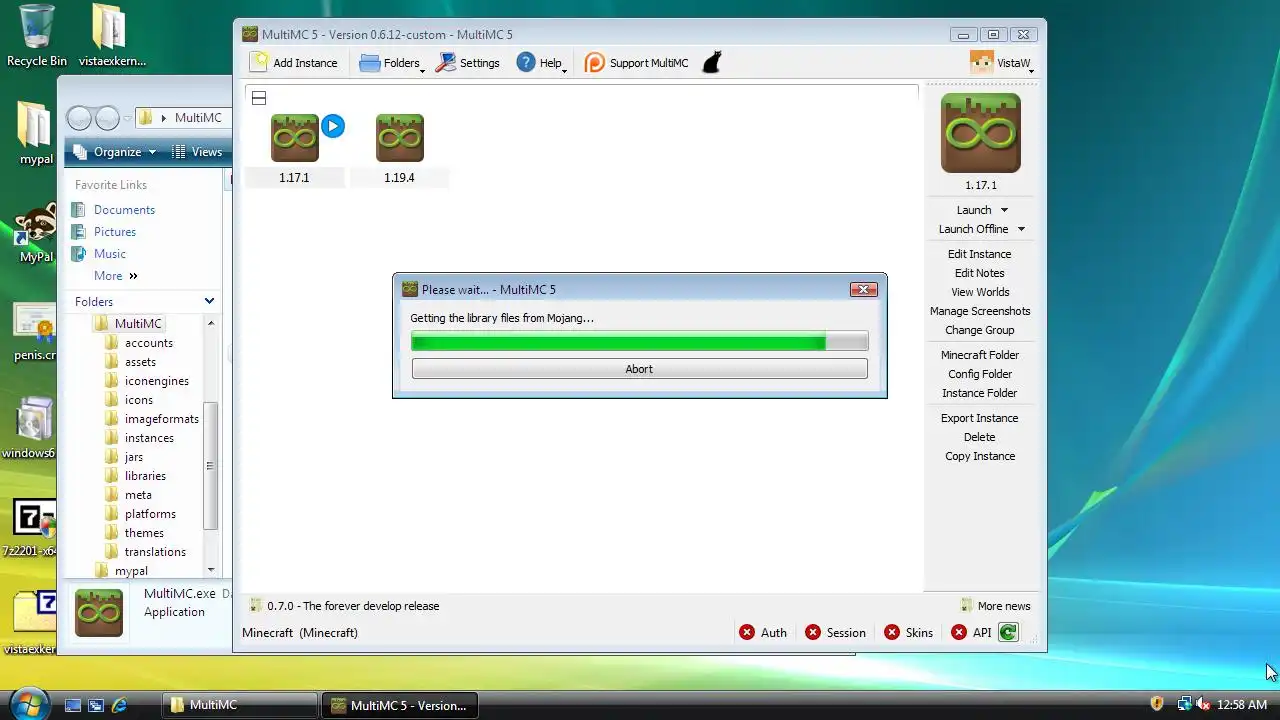Click the black cat icon
The image size is (1280, 720).
point(711,63)
